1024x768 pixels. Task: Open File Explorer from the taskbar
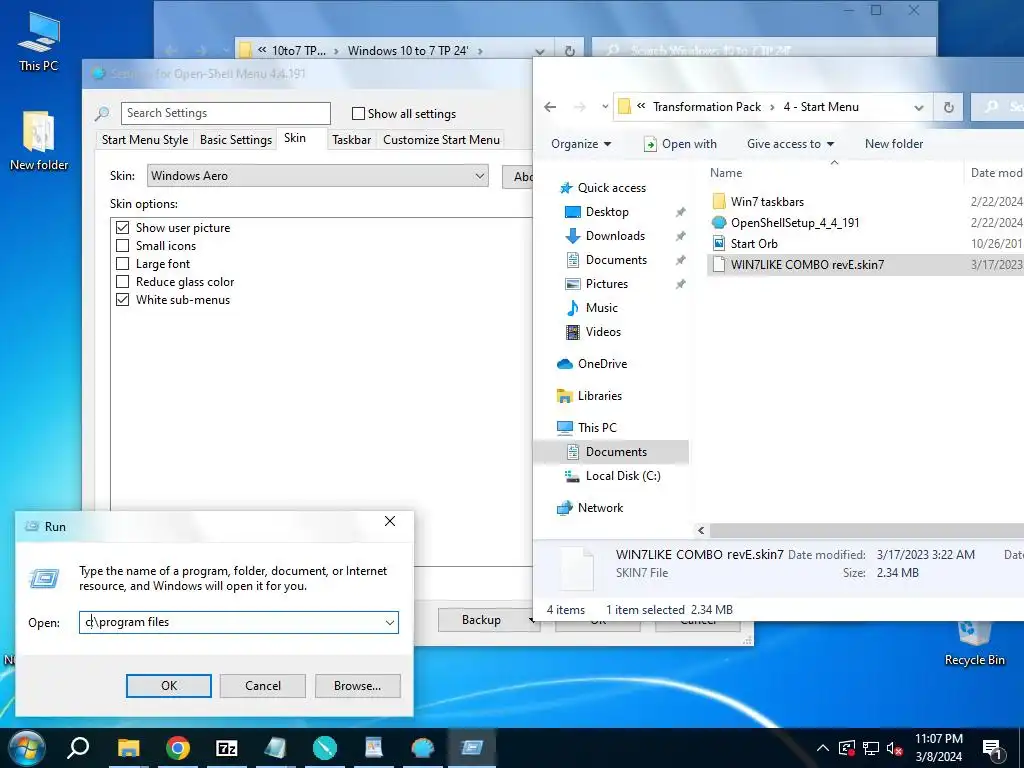point(128,748)
